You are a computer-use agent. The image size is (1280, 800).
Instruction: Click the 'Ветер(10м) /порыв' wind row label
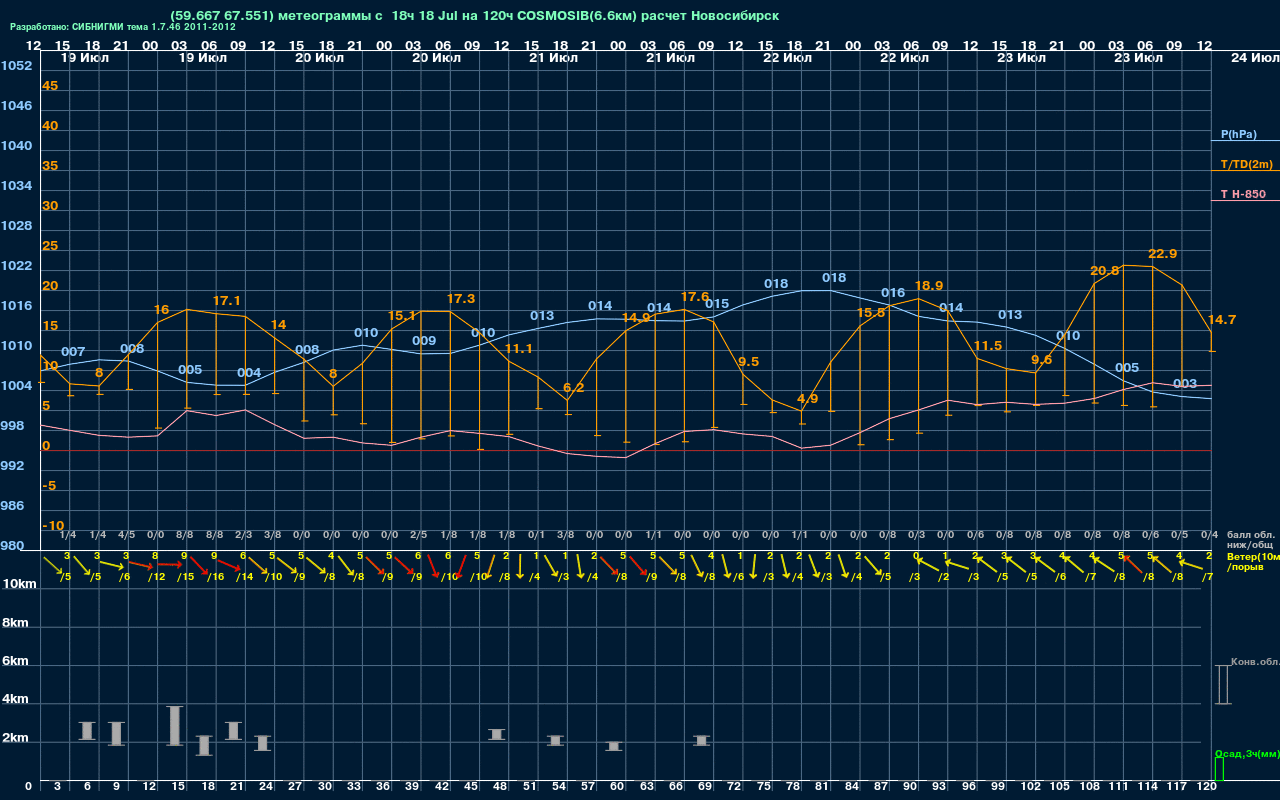pos(1253,561)
